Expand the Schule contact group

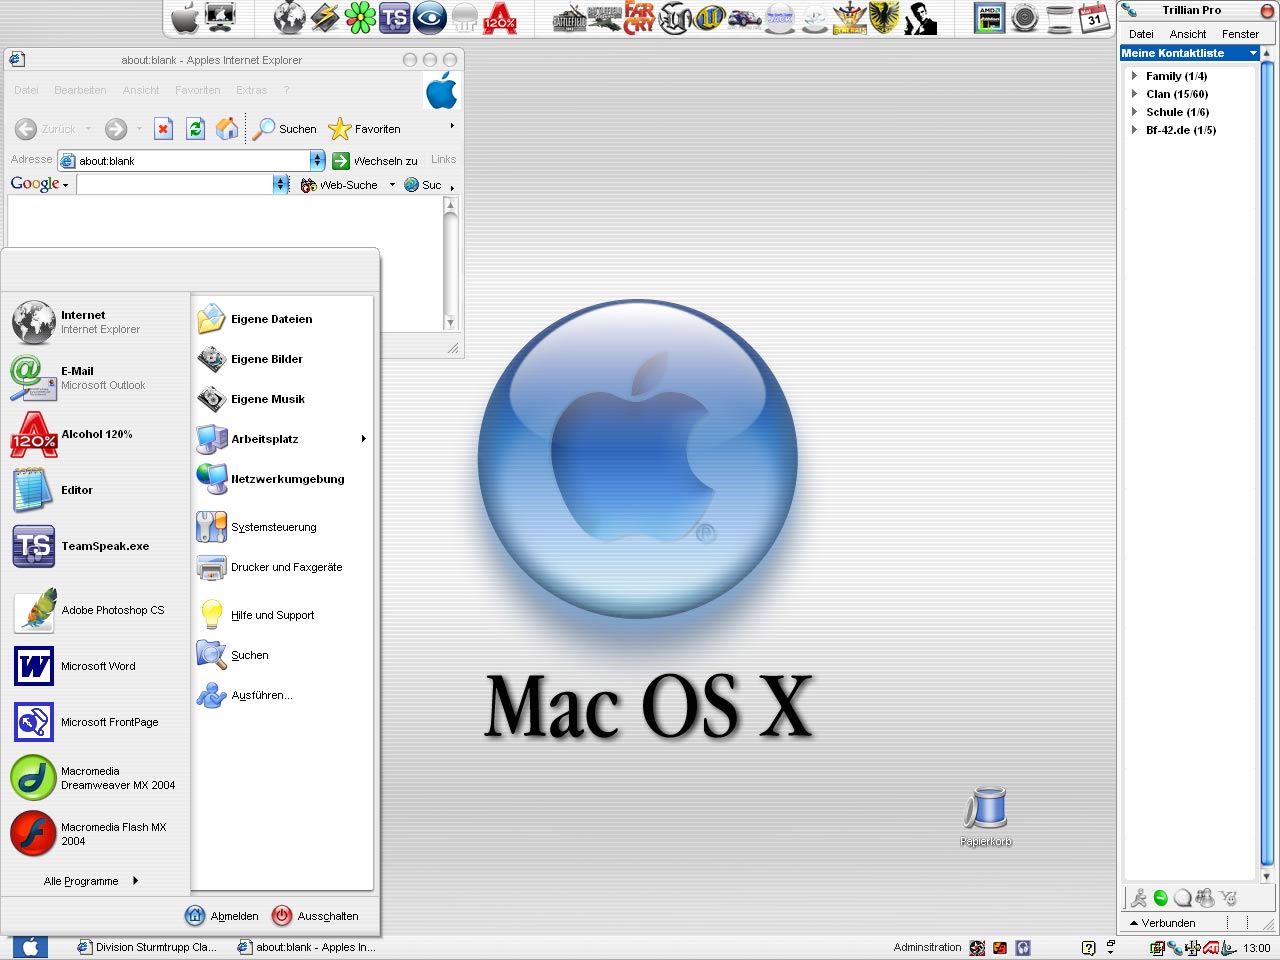(1134, 112)
